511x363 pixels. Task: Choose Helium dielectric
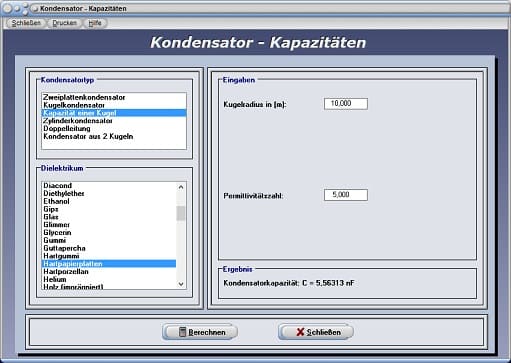pyautogui.click(x=109, y=279)
